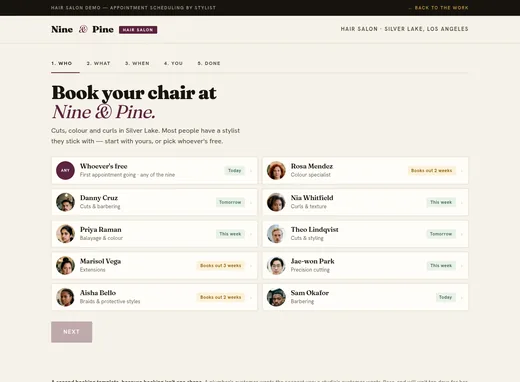Click the ANY avatar circle
This screenshot has width=520, height=382.
65,170
